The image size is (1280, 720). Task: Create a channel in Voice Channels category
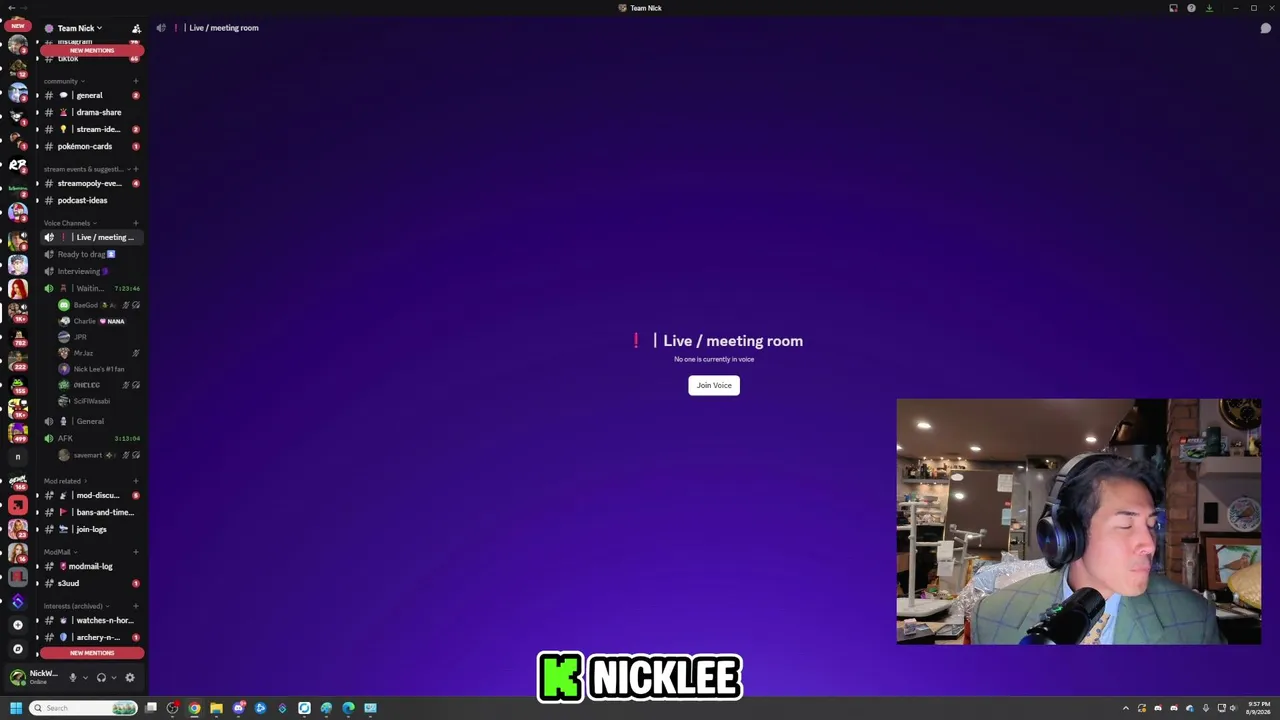click(136, 223)
